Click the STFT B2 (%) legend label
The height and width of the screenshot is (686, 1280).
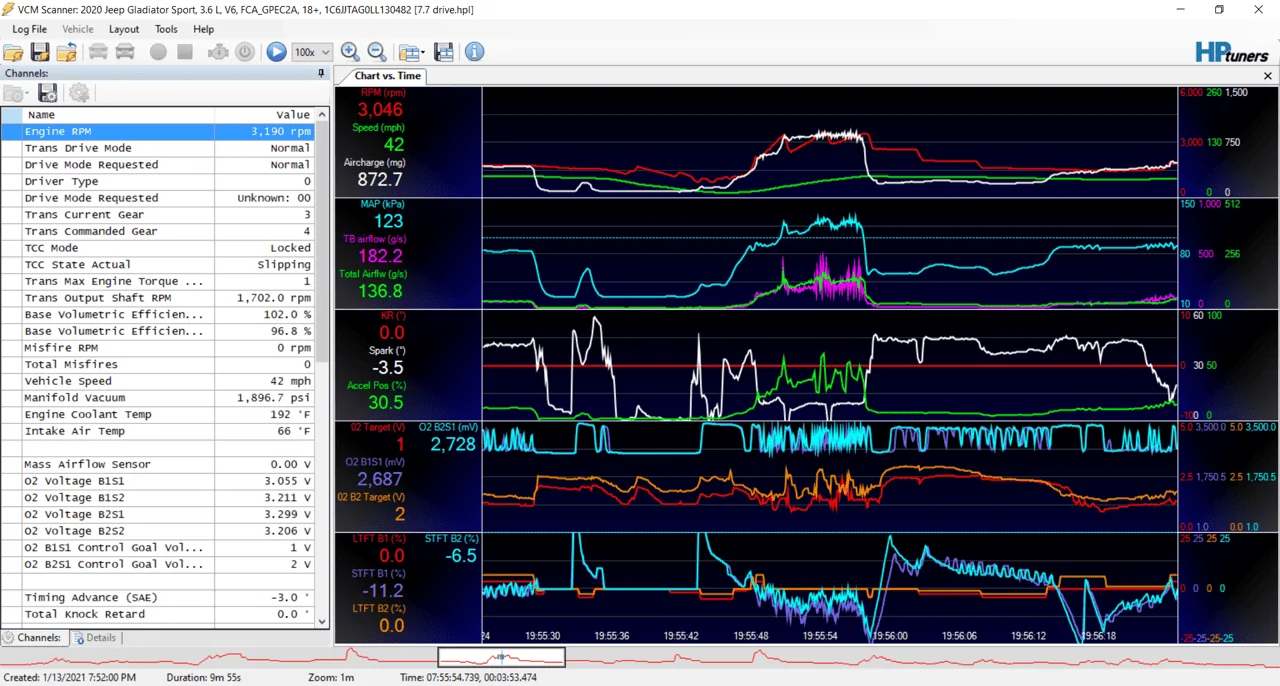click(x=450, y=539)
